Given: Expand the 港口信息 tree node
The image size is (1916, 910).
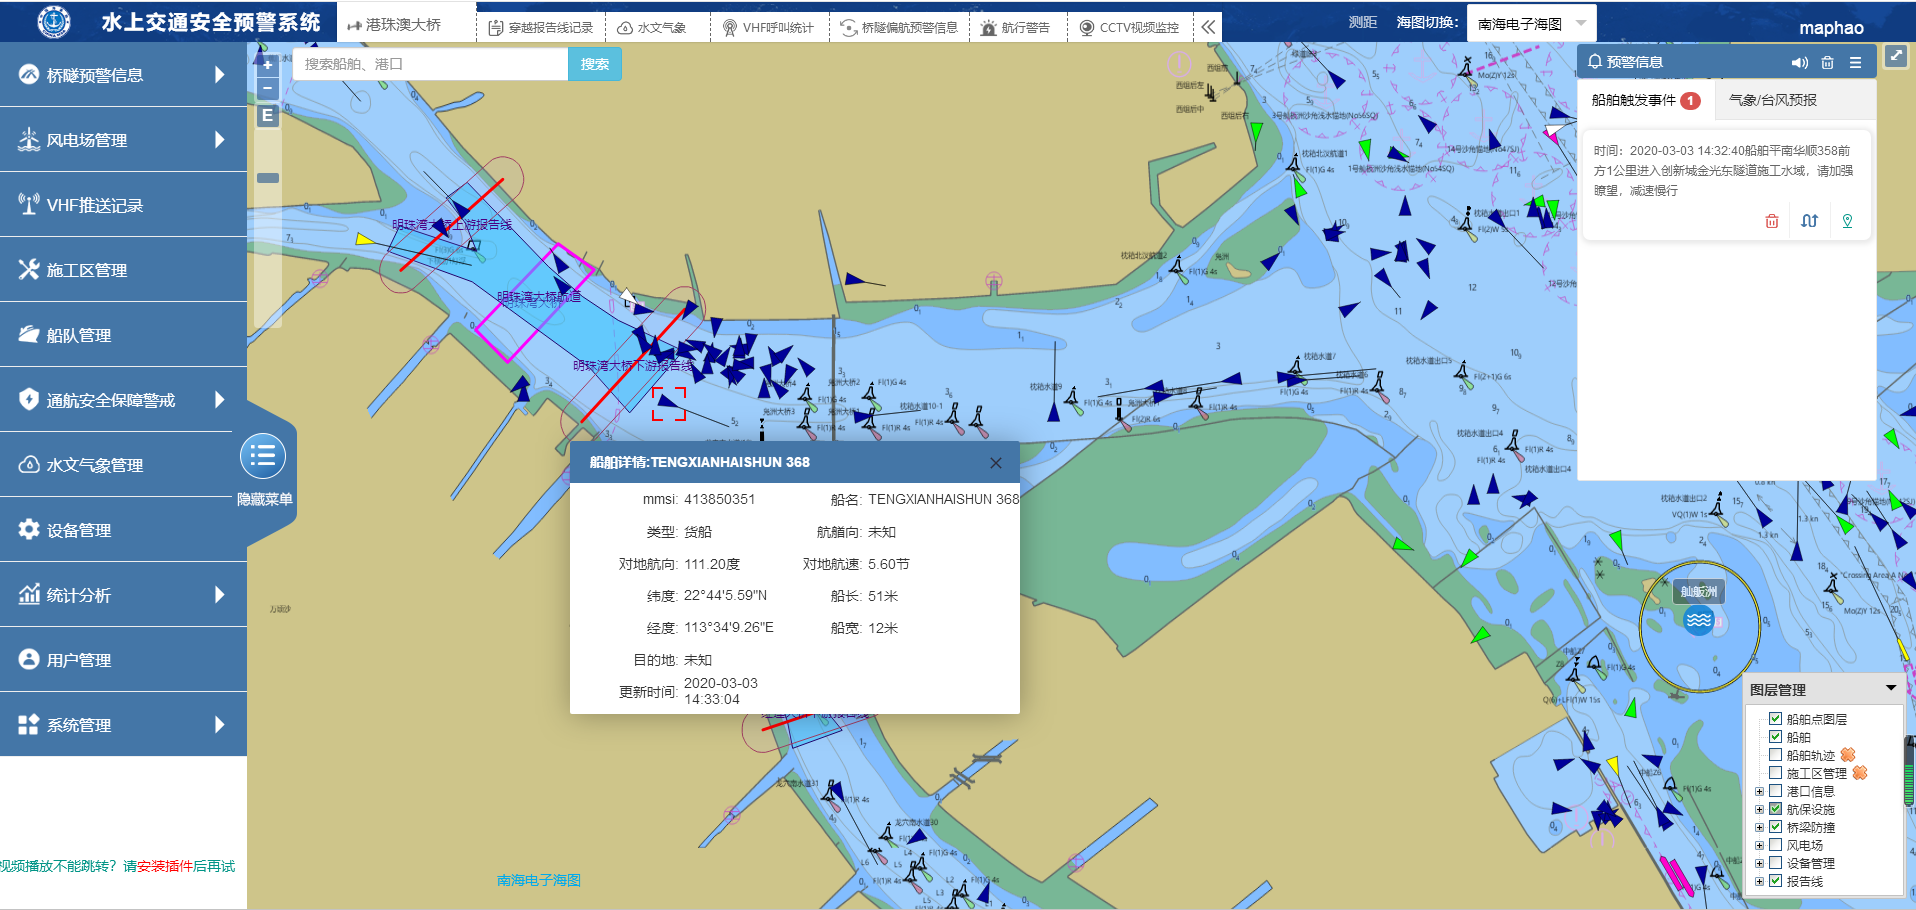Looking at the screenshot, I should [x=1759, y=791].
